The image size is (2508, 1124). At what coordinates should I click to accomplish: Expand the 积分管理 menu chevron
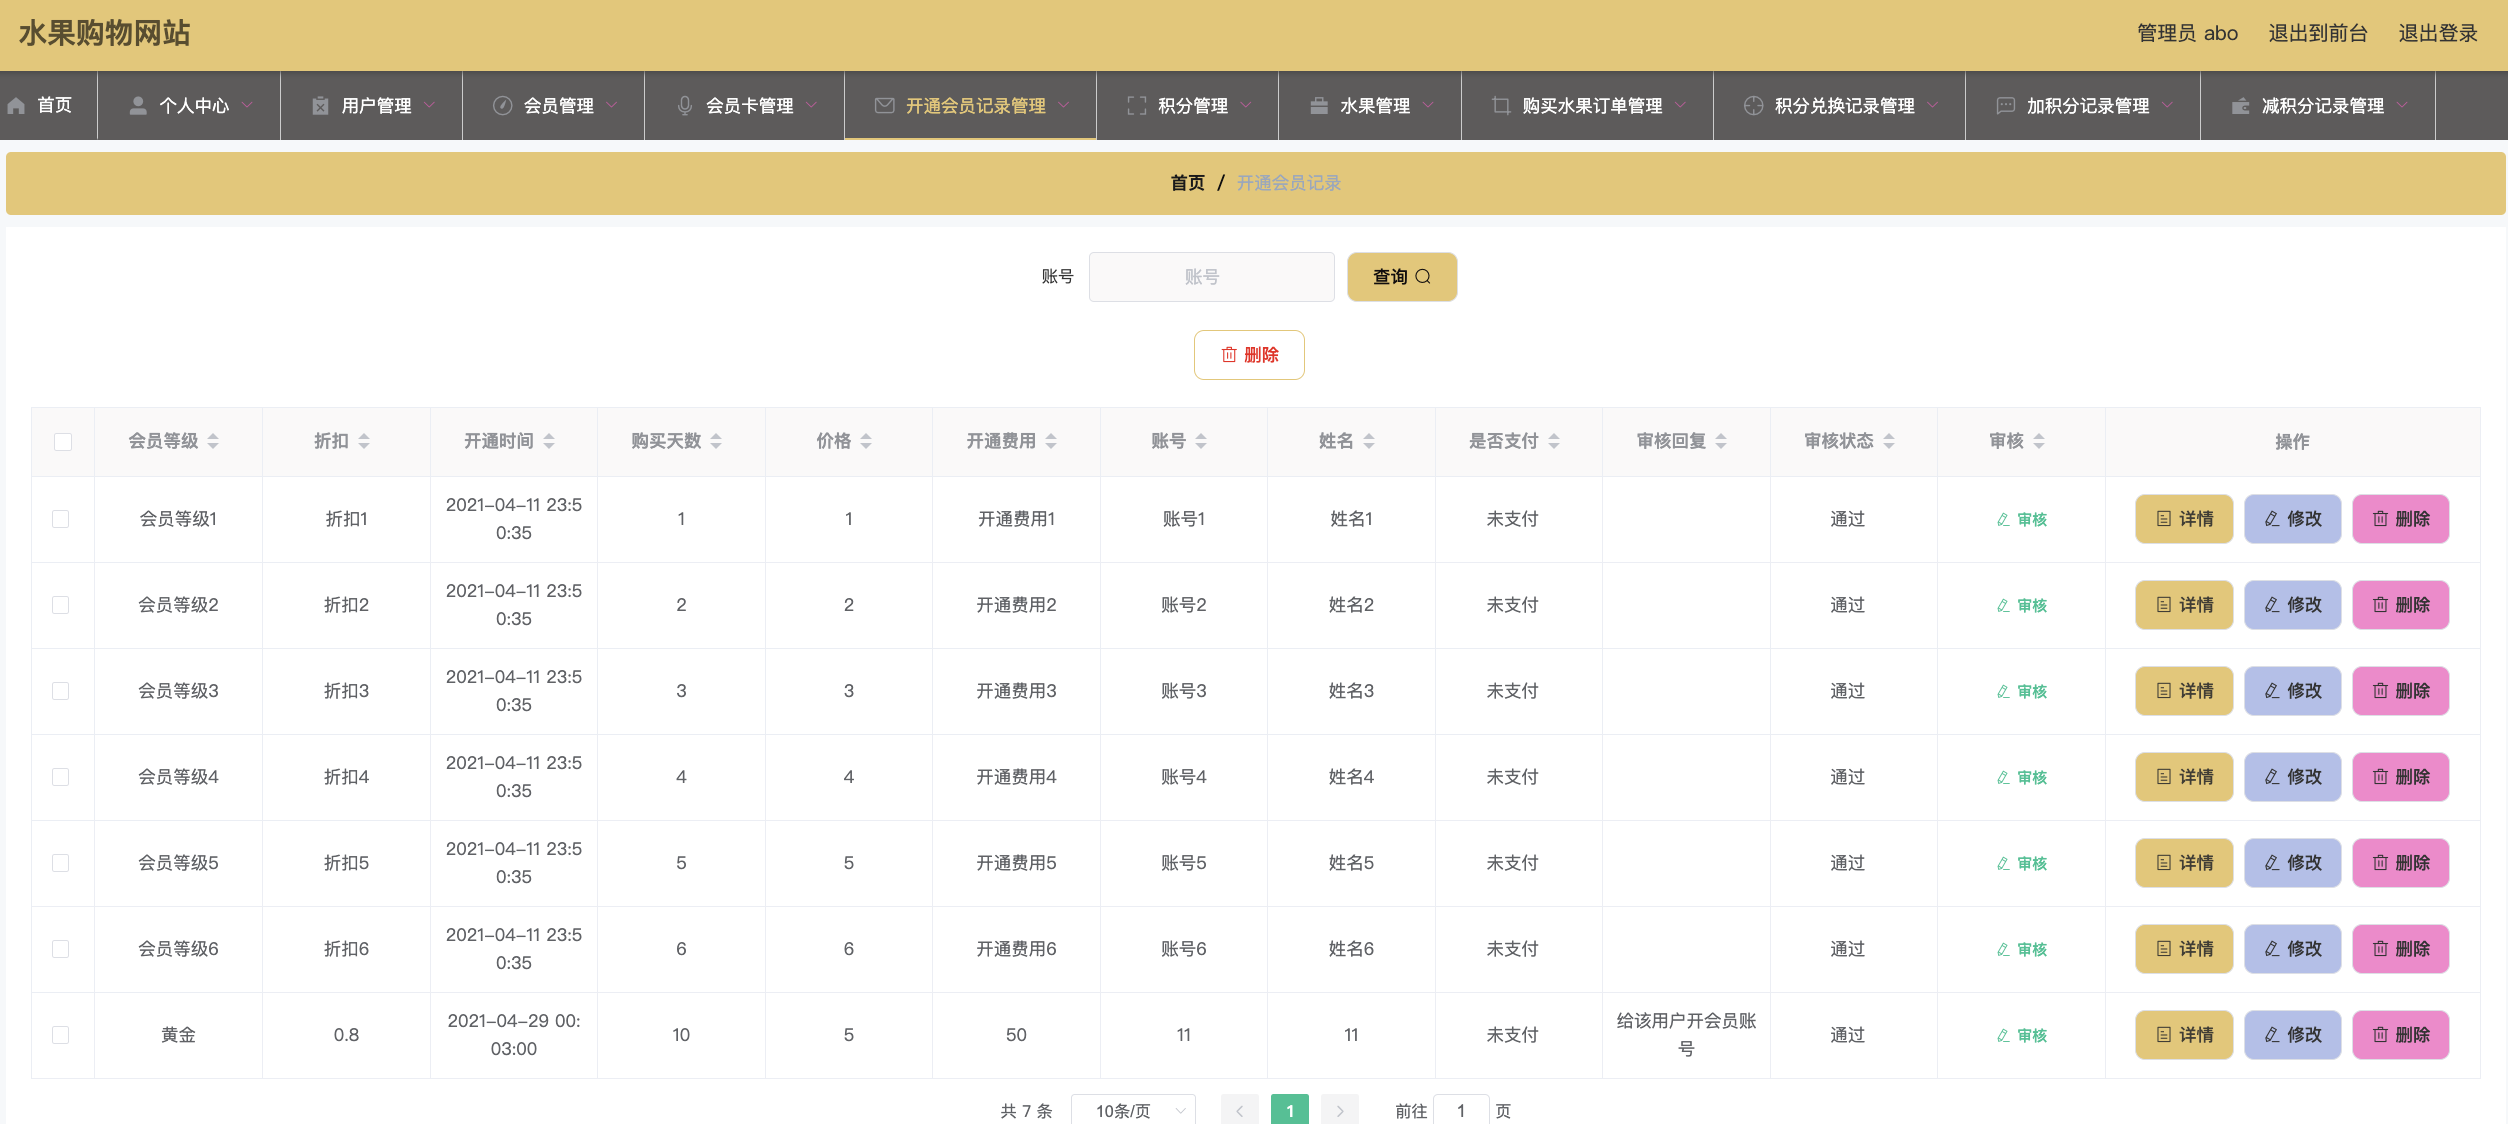1246,105
